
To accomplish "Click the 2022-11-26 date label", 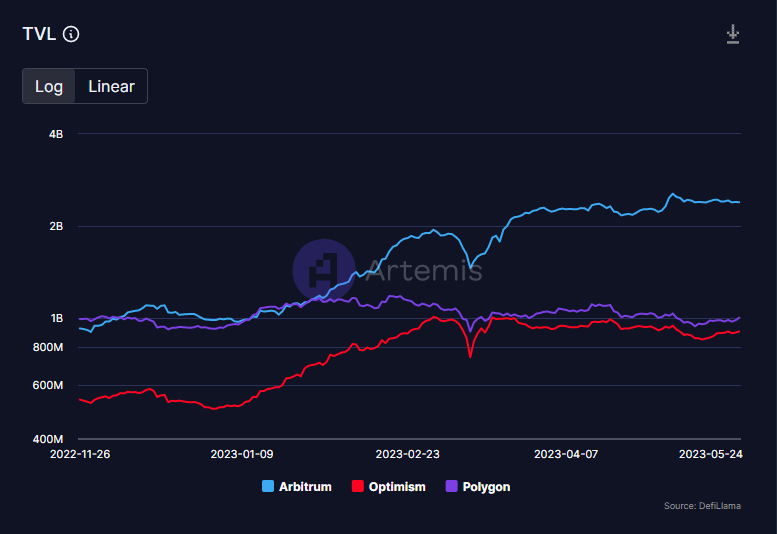I will (x=80, y=454).
